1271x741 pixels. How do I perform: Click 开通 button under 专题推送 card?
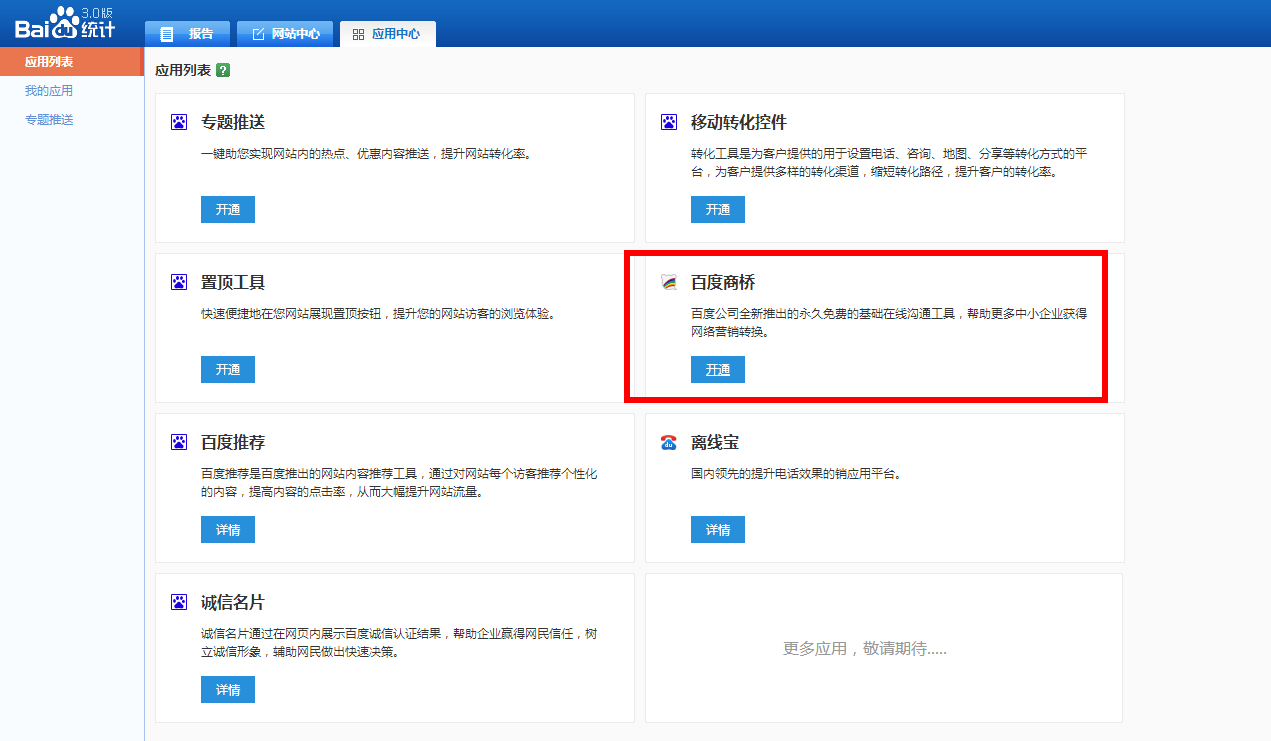(228, 209)
